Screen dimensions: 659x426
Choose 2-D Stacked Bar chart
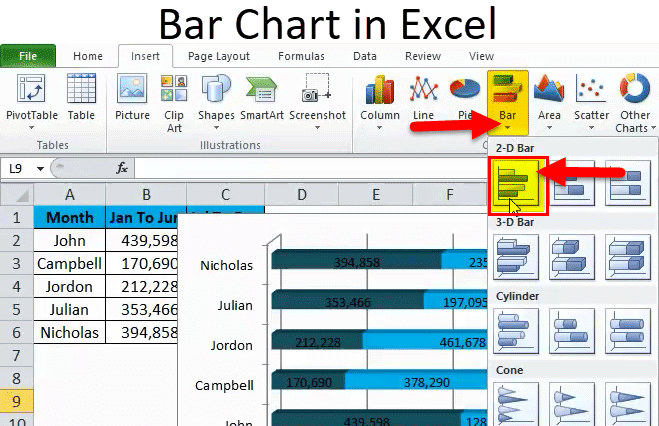[572, 183]
